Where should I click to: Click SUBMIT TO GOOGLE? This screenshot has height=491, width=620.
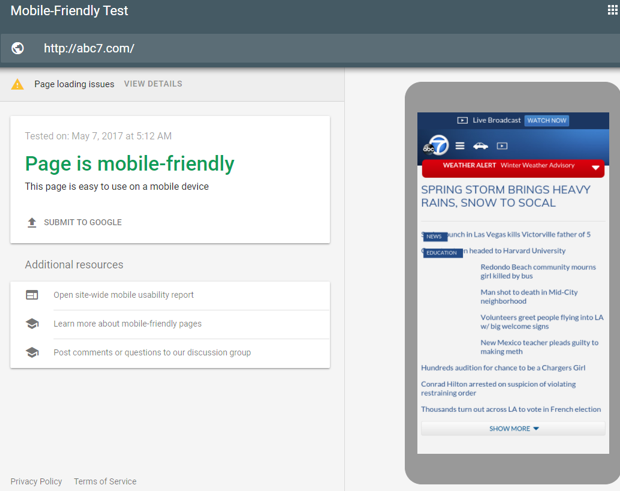(83, 222)
